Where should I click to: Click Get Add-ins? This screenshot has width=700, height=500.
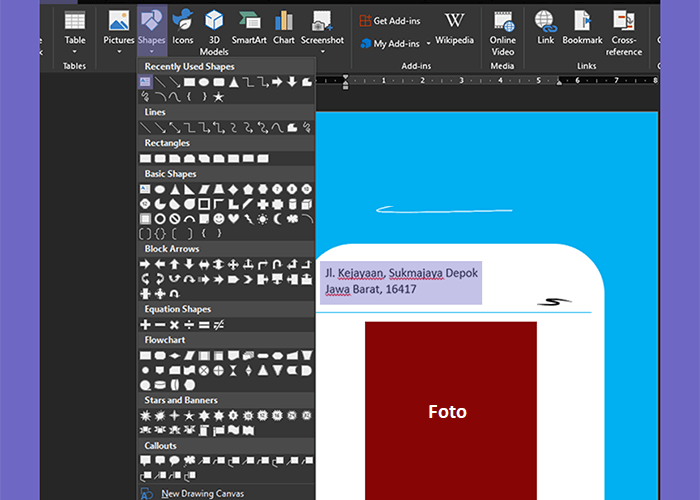(390, 21)
